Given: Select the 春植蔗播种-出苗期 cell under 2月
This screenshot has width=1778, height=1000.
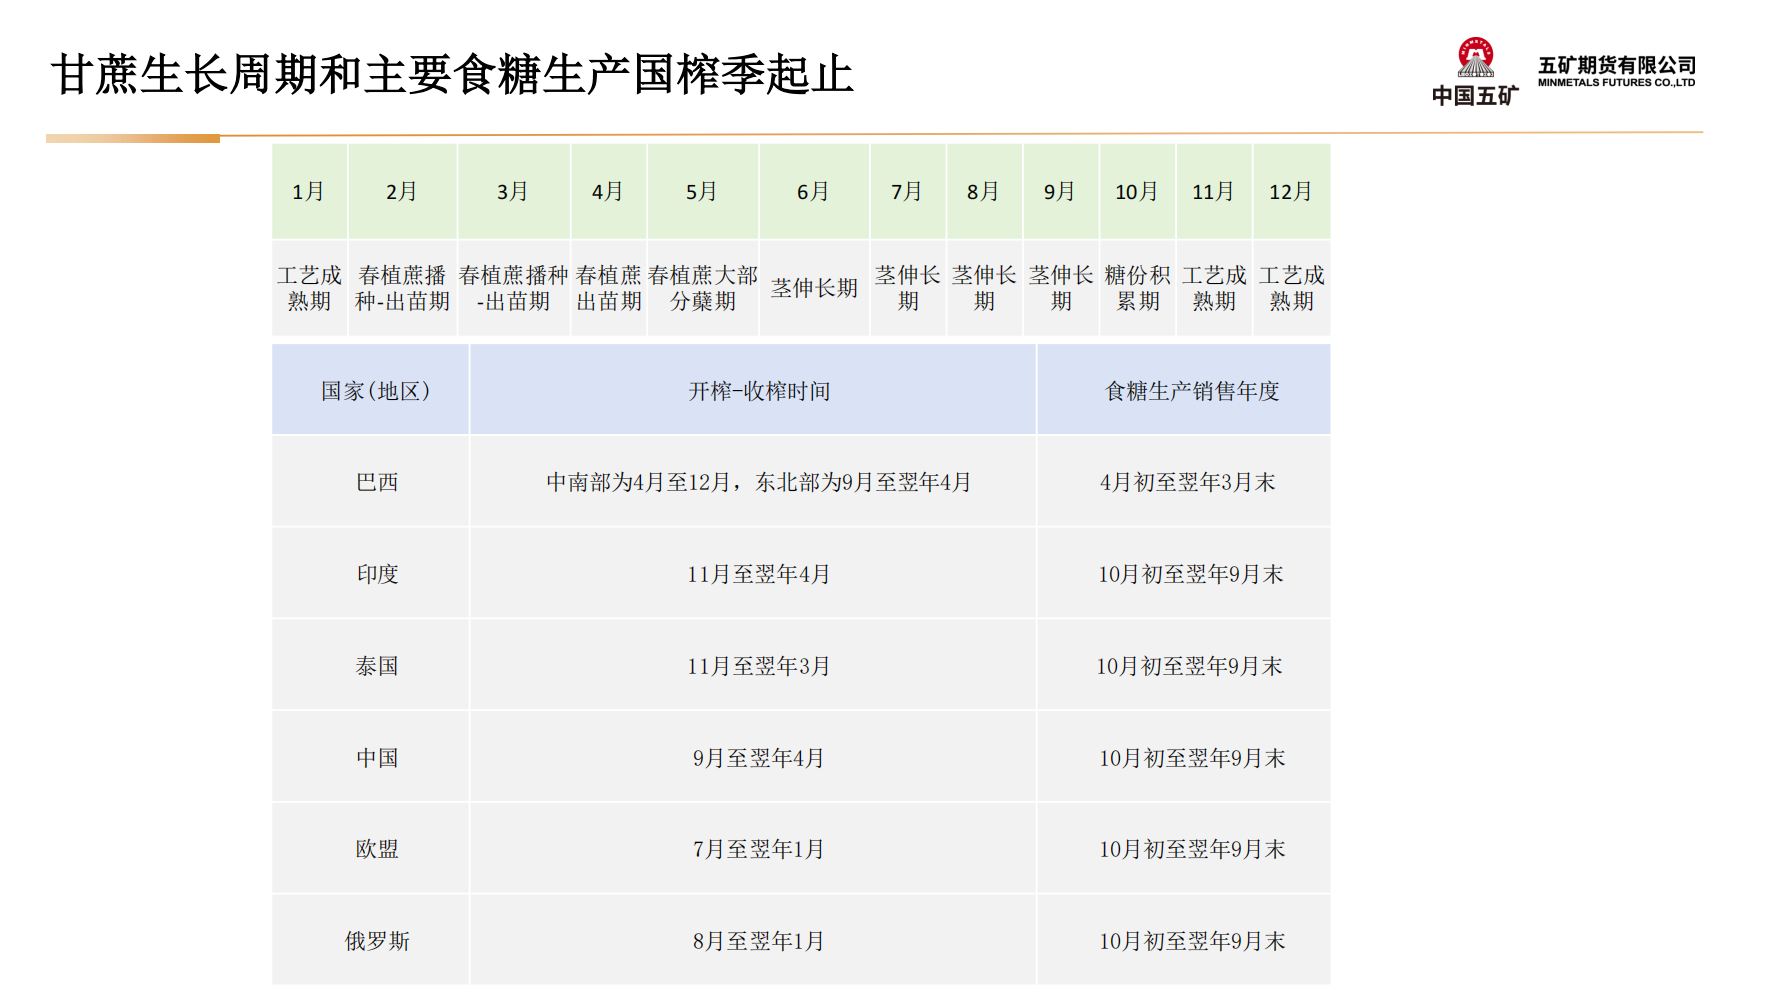Looking at the screenshot, I should (402, 288).
